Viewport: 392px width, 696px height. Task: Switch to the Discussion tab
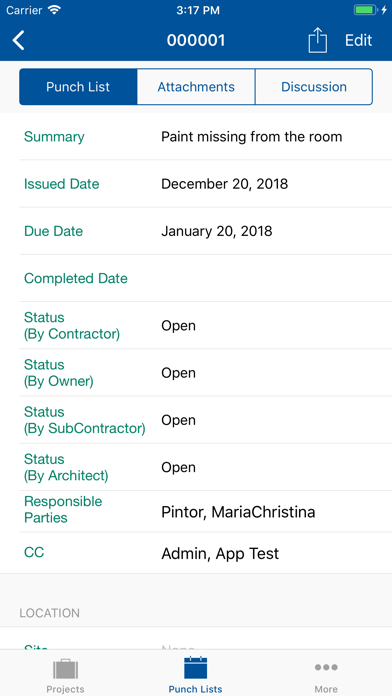tap(314, 87)
